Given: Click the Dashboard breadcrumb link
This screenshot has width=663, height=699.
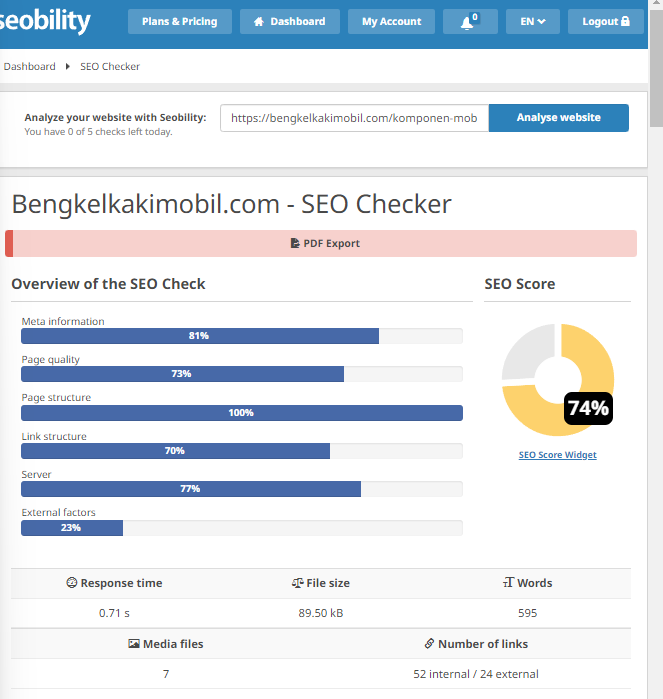Looking at the screenshot, I should [29, 66].
